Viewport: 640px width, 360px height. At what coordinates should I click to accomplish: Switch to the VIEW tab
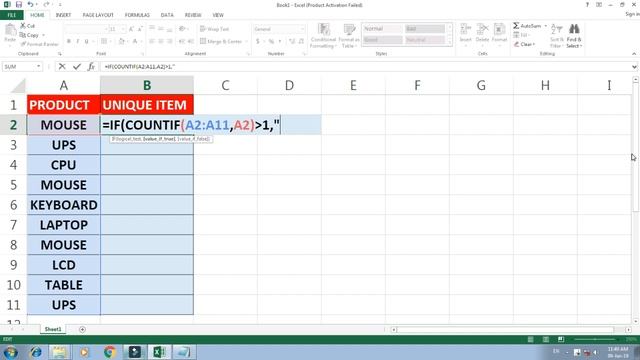(x=218, y=15)
